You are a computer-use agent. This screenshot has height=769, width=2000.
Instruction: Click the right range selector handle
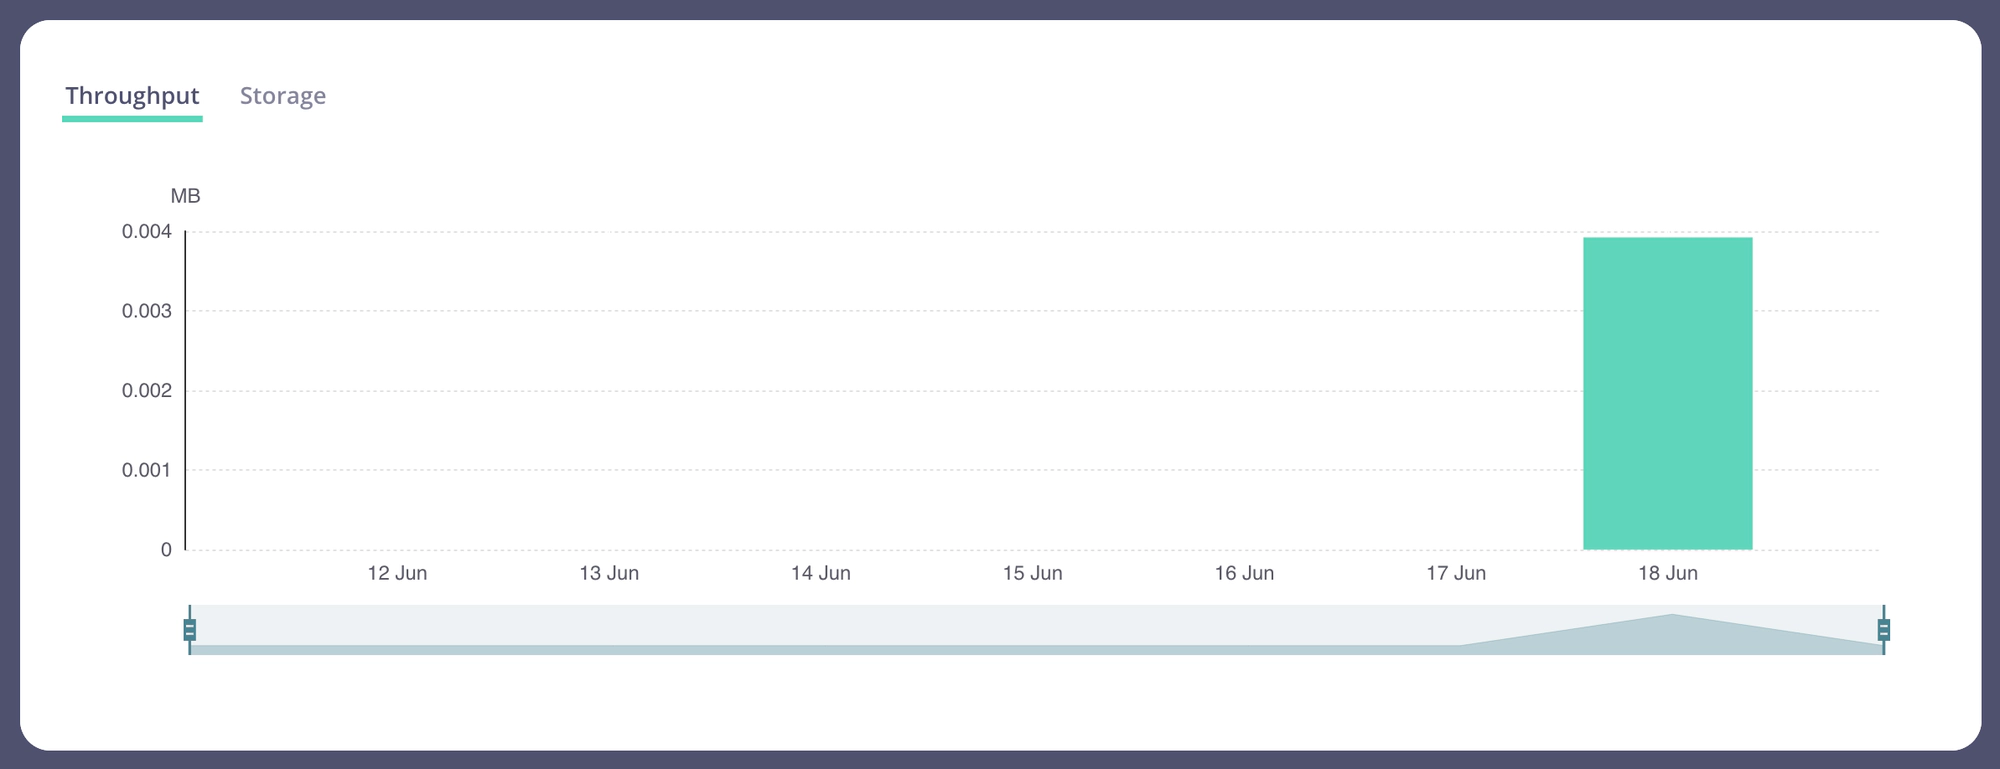coord(1883,630)
